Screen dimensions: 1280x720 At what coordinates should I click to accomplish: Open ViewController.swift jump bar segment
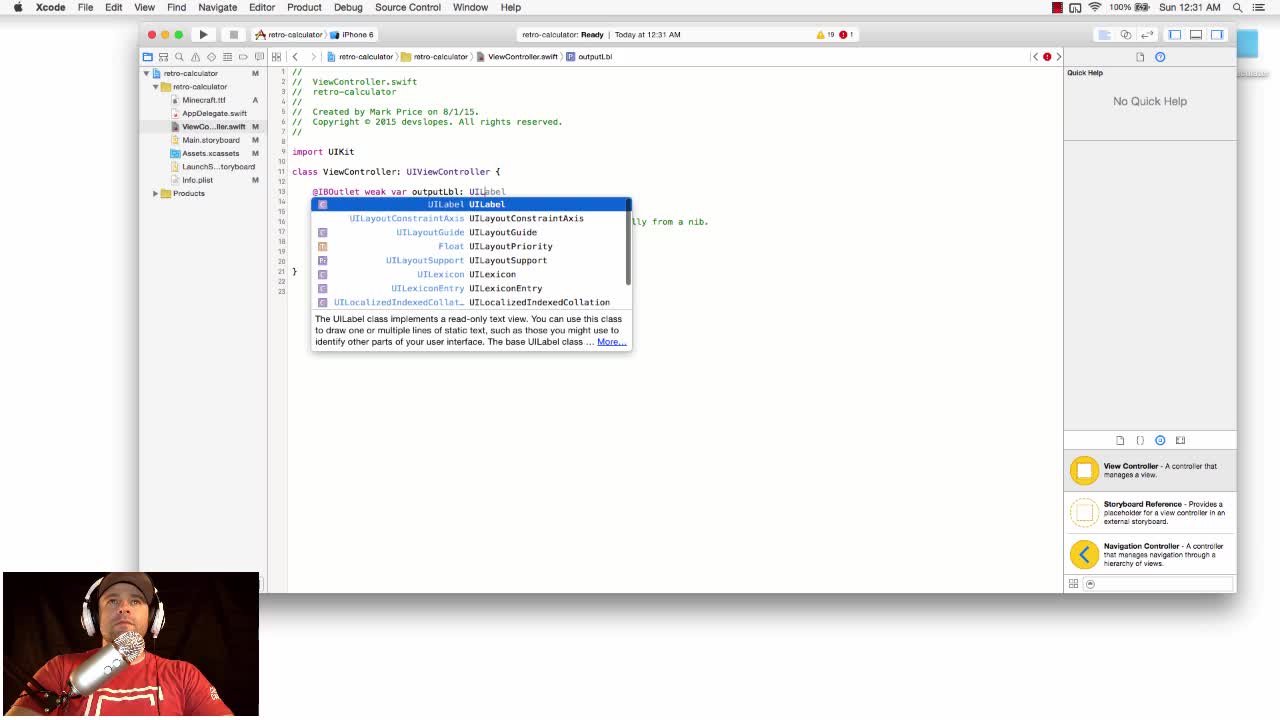click(x=517, y=56)
